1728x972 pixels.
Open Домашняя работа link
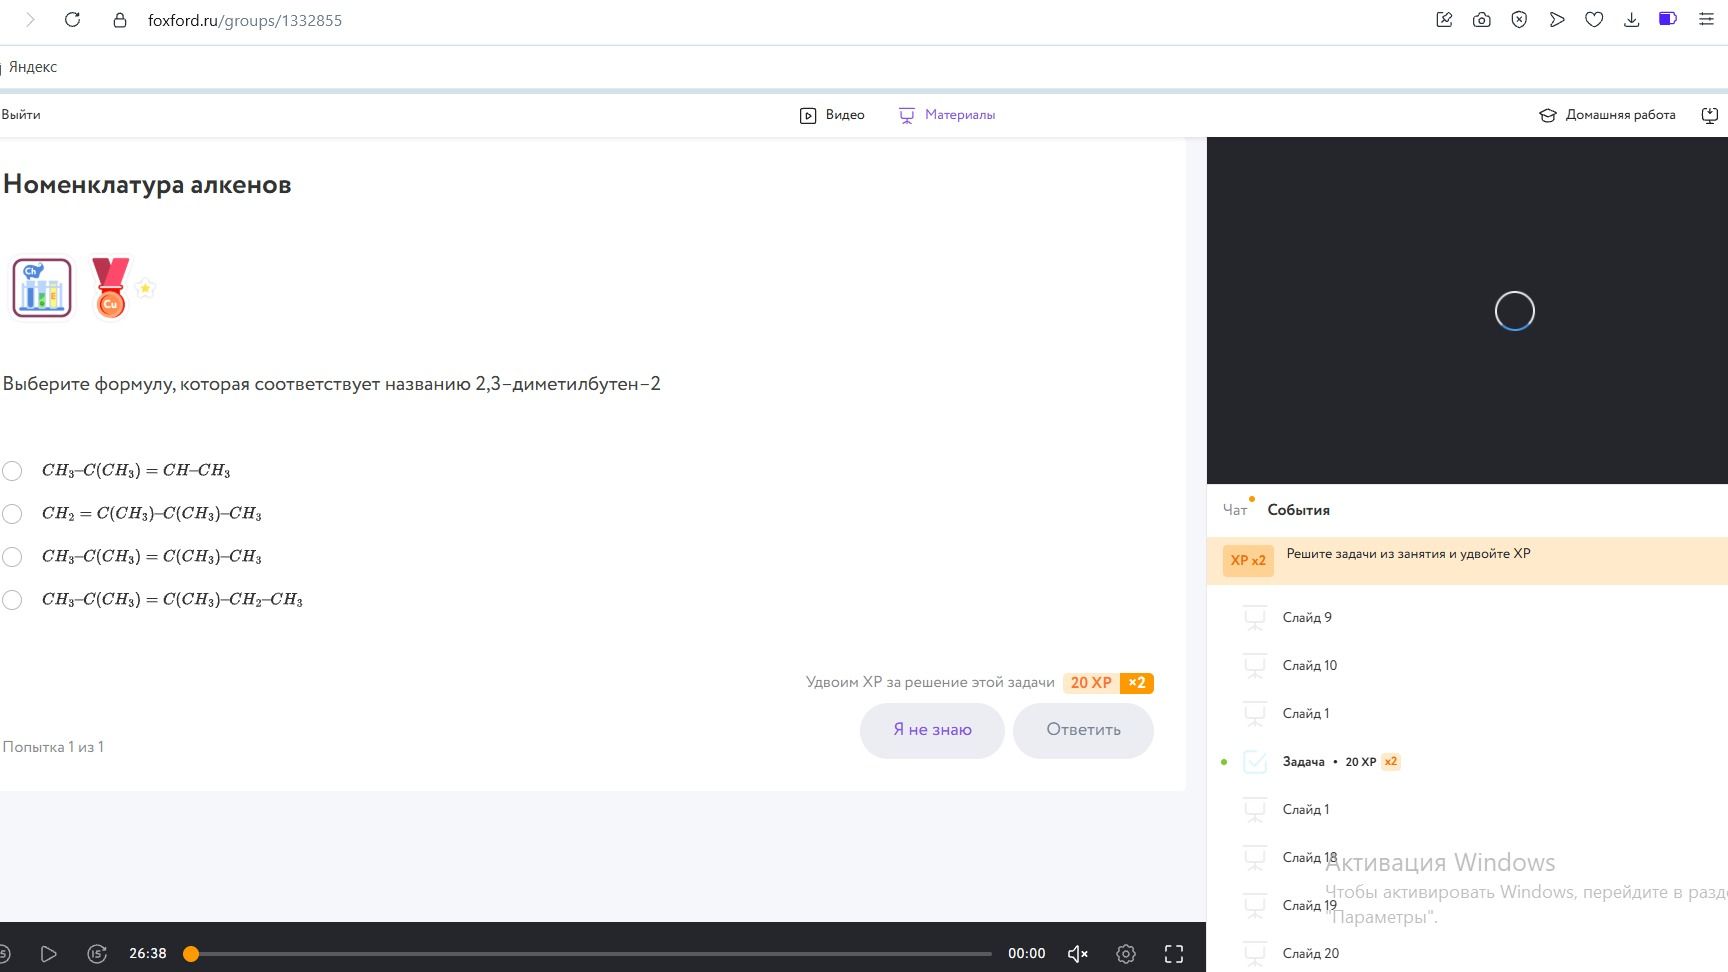tap(1608, 115)
